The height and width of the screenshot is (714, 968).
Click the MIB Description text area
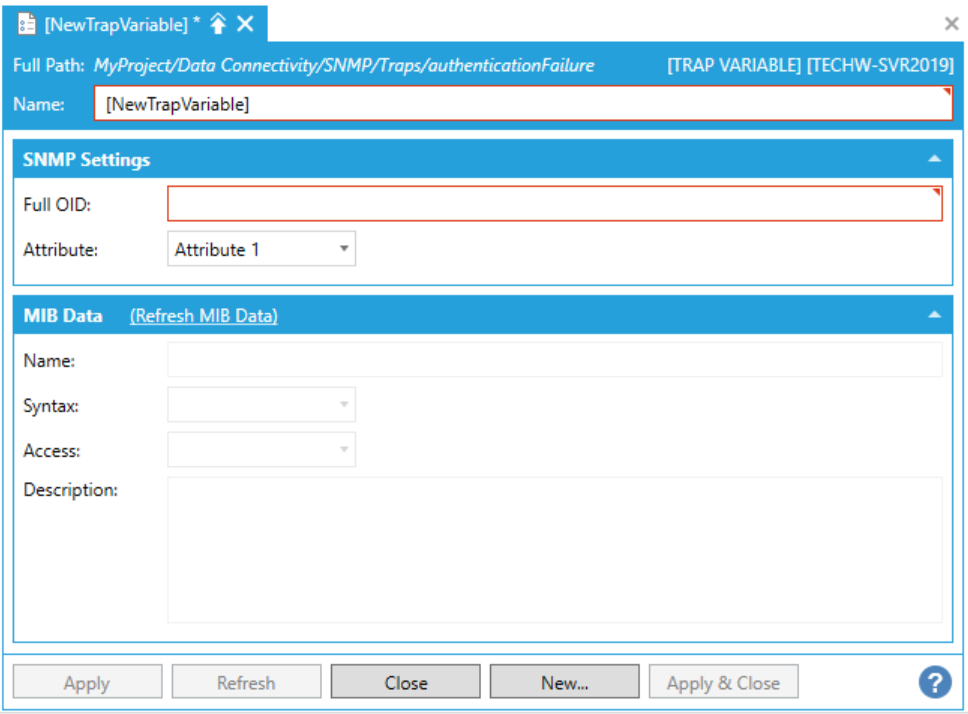554,549
